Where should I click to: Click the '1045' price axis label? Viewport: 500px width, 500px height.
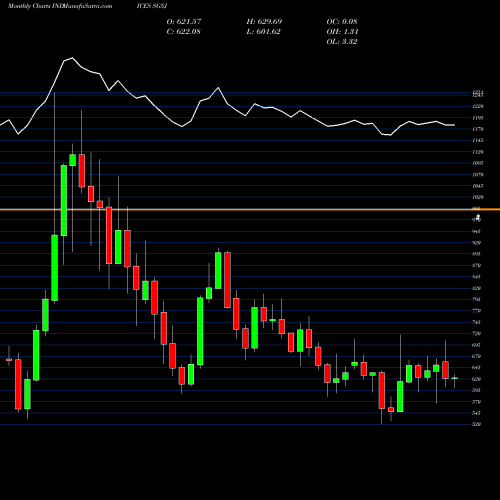(x=478, y=186)
